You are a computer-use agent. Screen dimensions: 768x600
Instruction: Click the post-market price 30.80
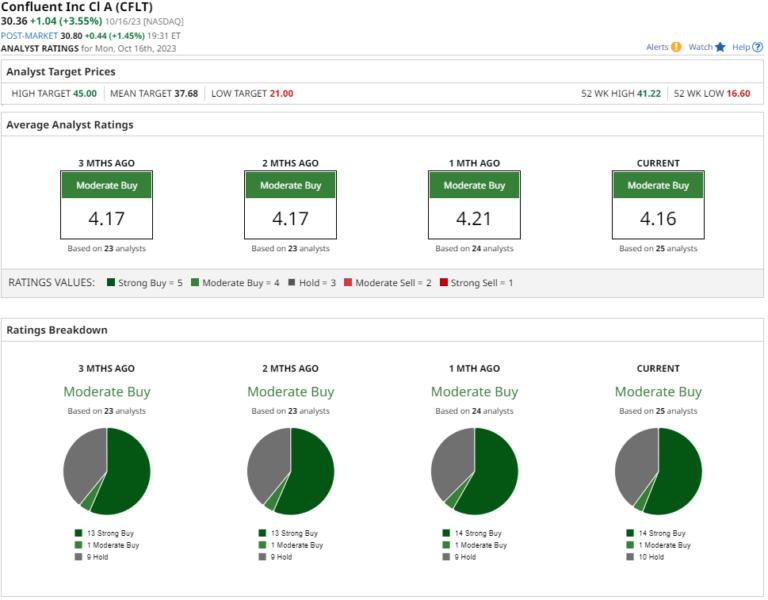(x=71, y=36)
